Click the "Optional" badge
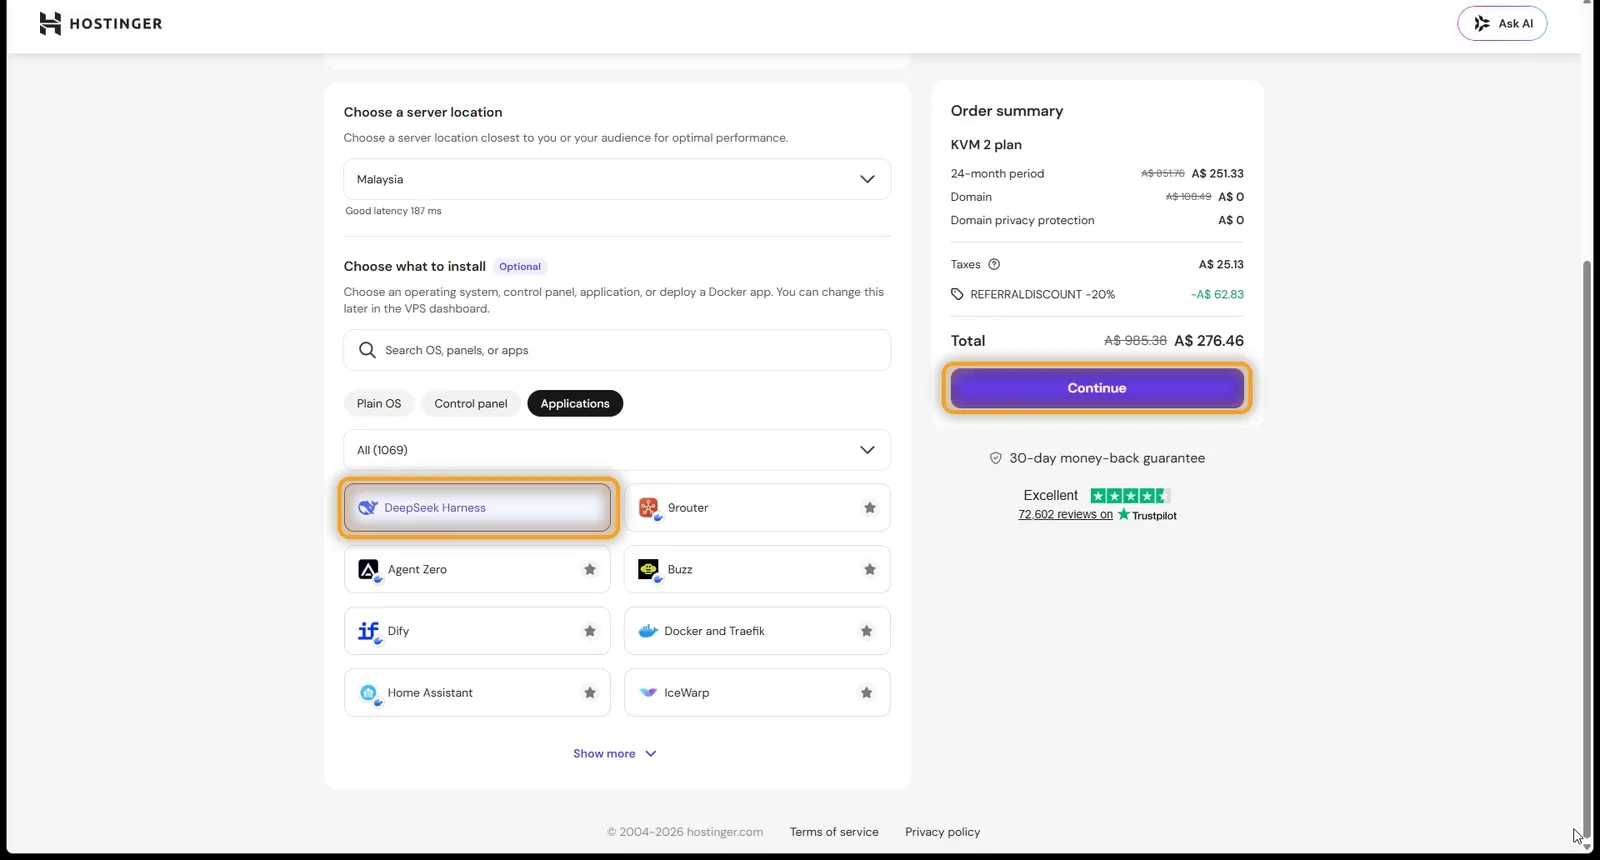Image resolution: width=1600 pixels, height=860 pixels. [520, 267]
